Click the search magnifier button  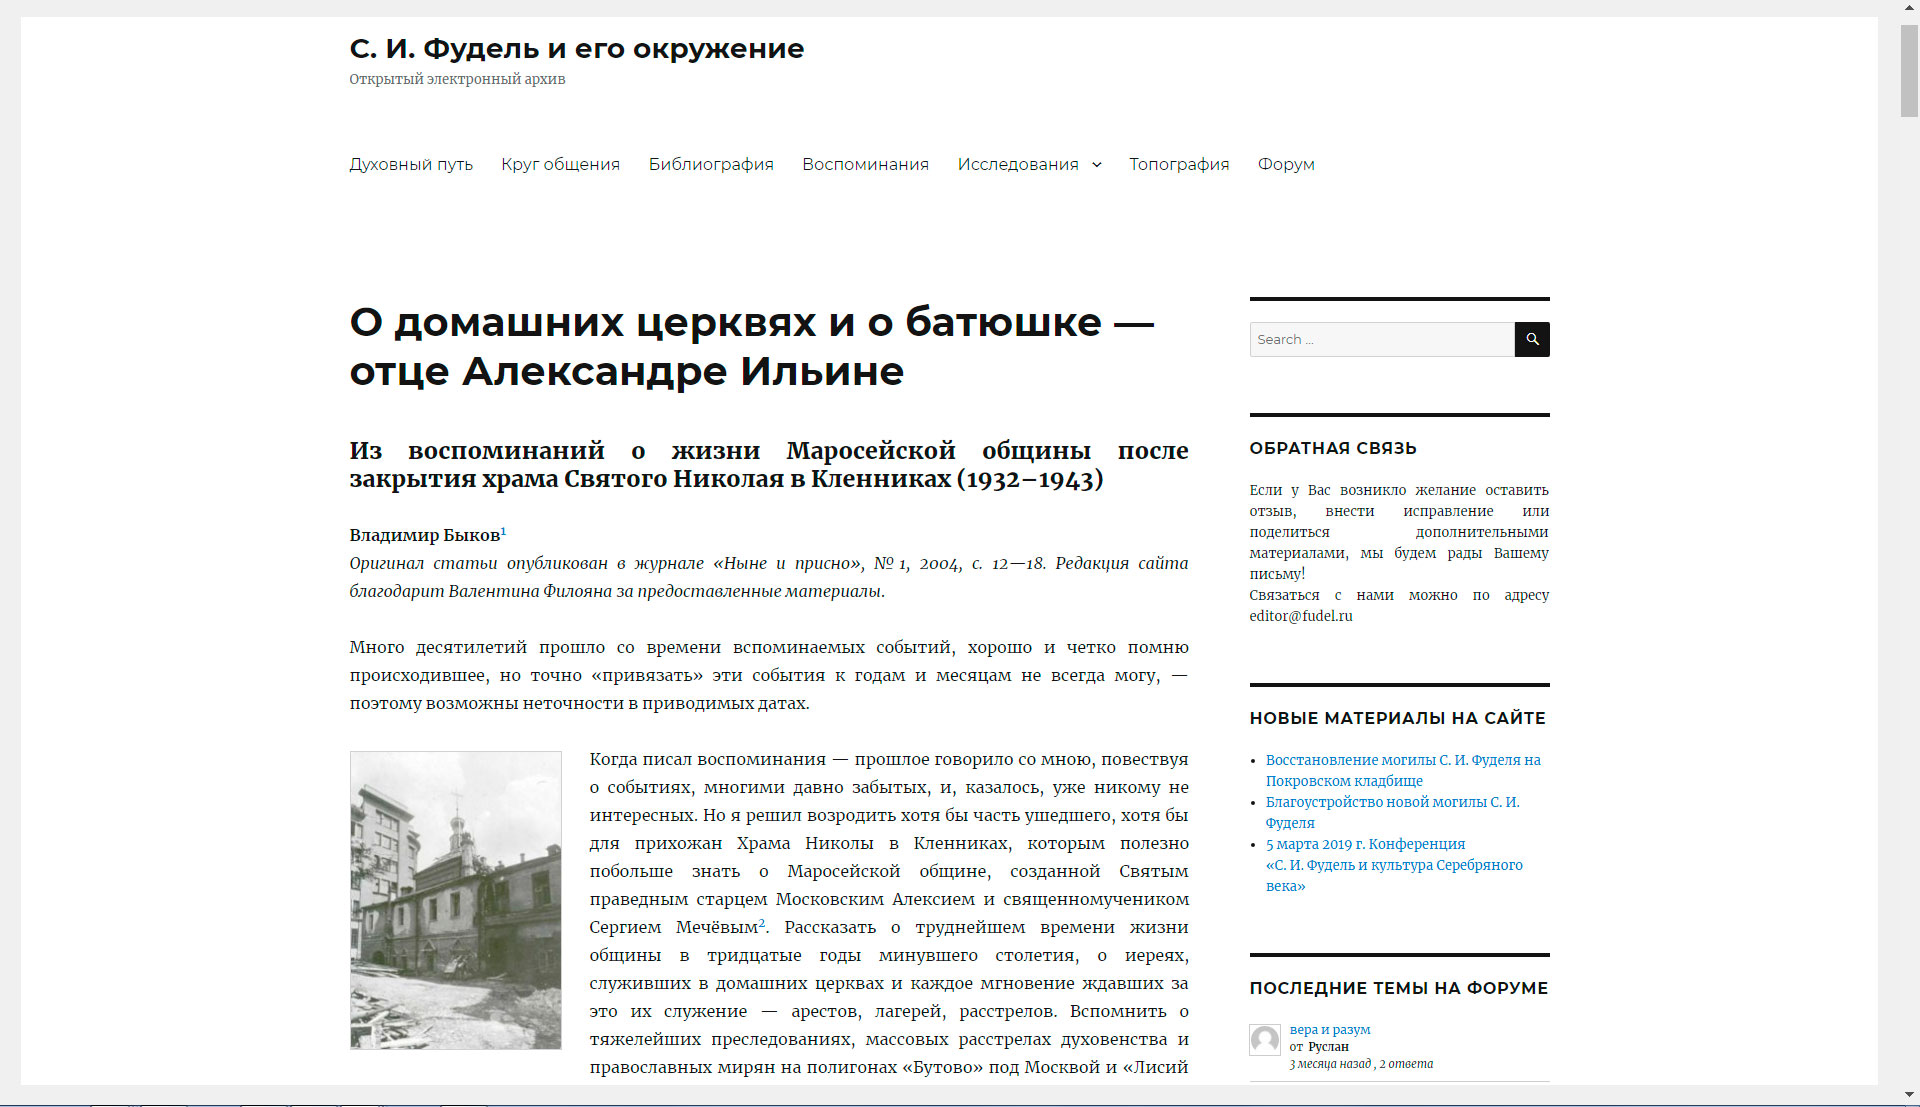point(1532,339)
